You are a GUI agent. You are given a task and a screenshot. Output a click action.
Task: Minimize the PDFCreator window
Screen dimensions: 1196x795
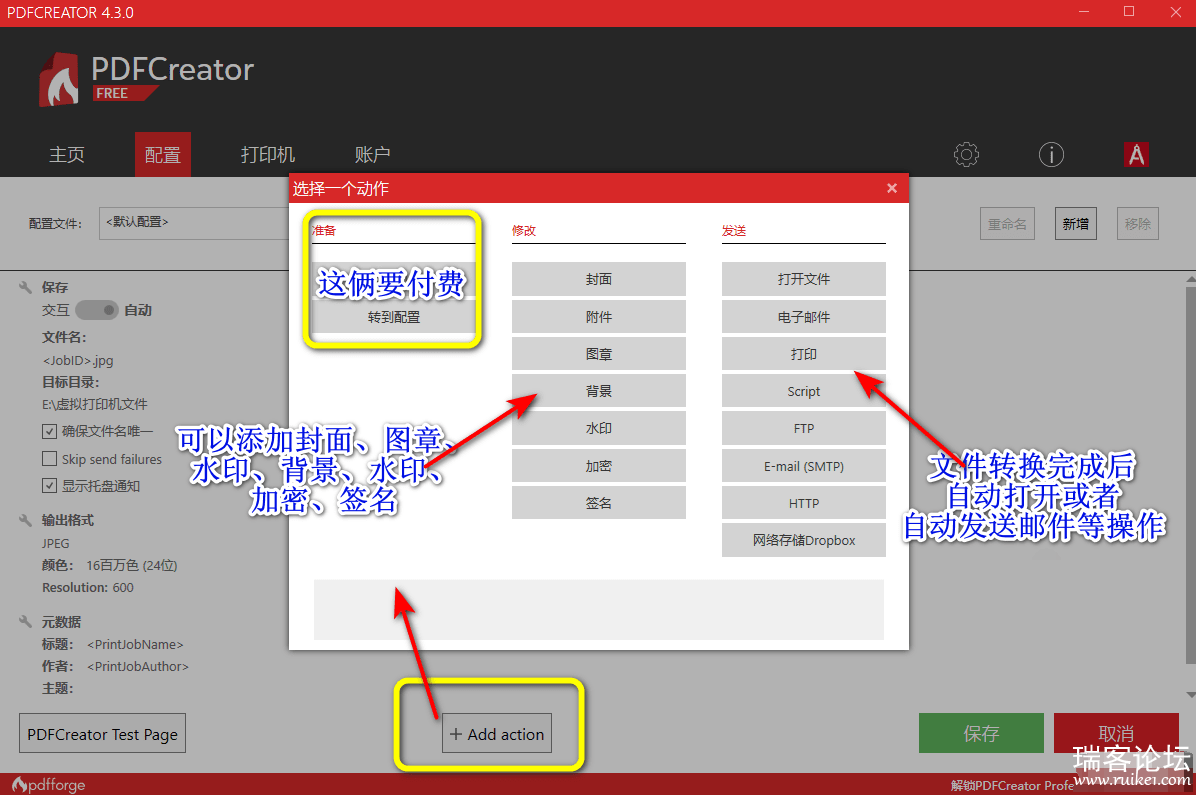pos(1085,12)
